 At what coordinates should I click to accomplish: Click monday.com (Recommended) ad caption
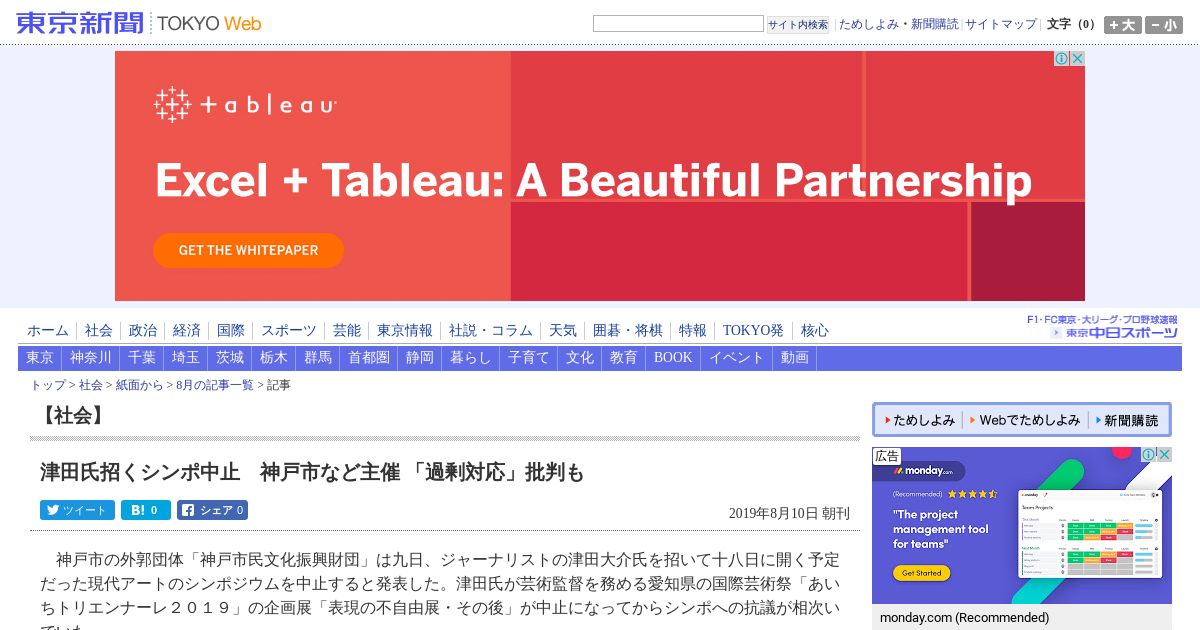point(964,618)
